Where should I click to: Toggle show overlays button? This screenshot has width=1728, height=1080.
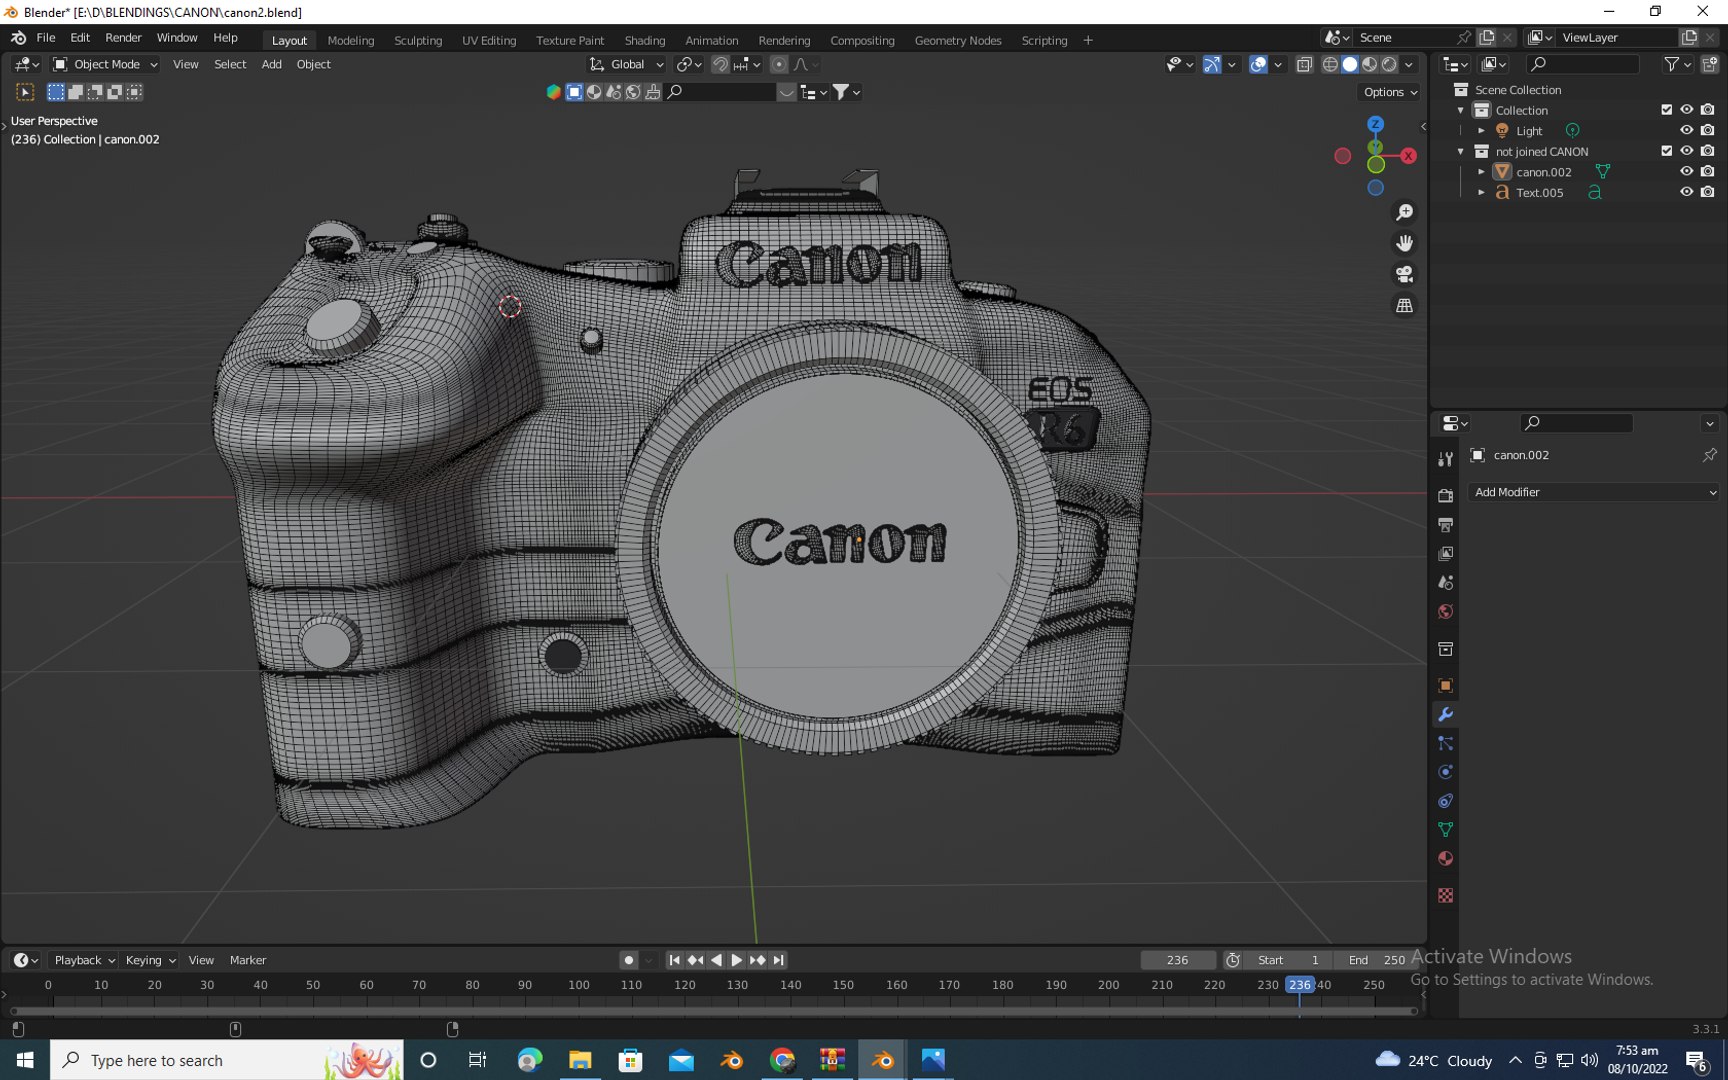point(1259,64)
